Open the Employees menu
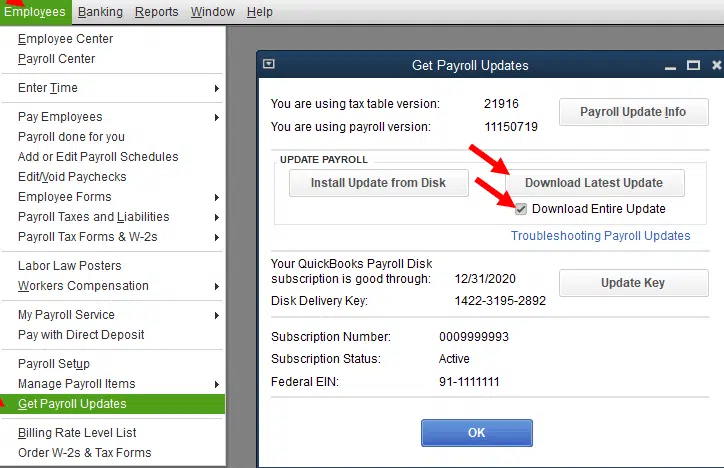The height and width of the screenshot is (468, 724). pyautogui.click(x=35, y=12)
